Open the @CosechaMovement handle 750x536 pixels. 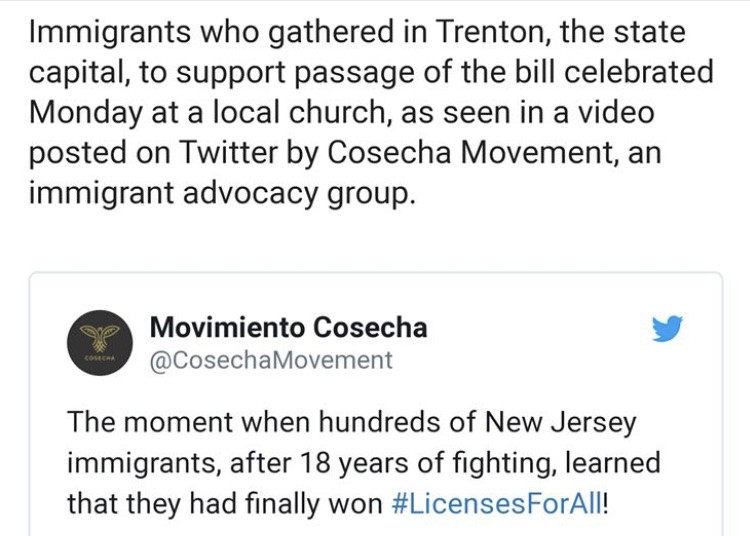click(x=271, y=360)
